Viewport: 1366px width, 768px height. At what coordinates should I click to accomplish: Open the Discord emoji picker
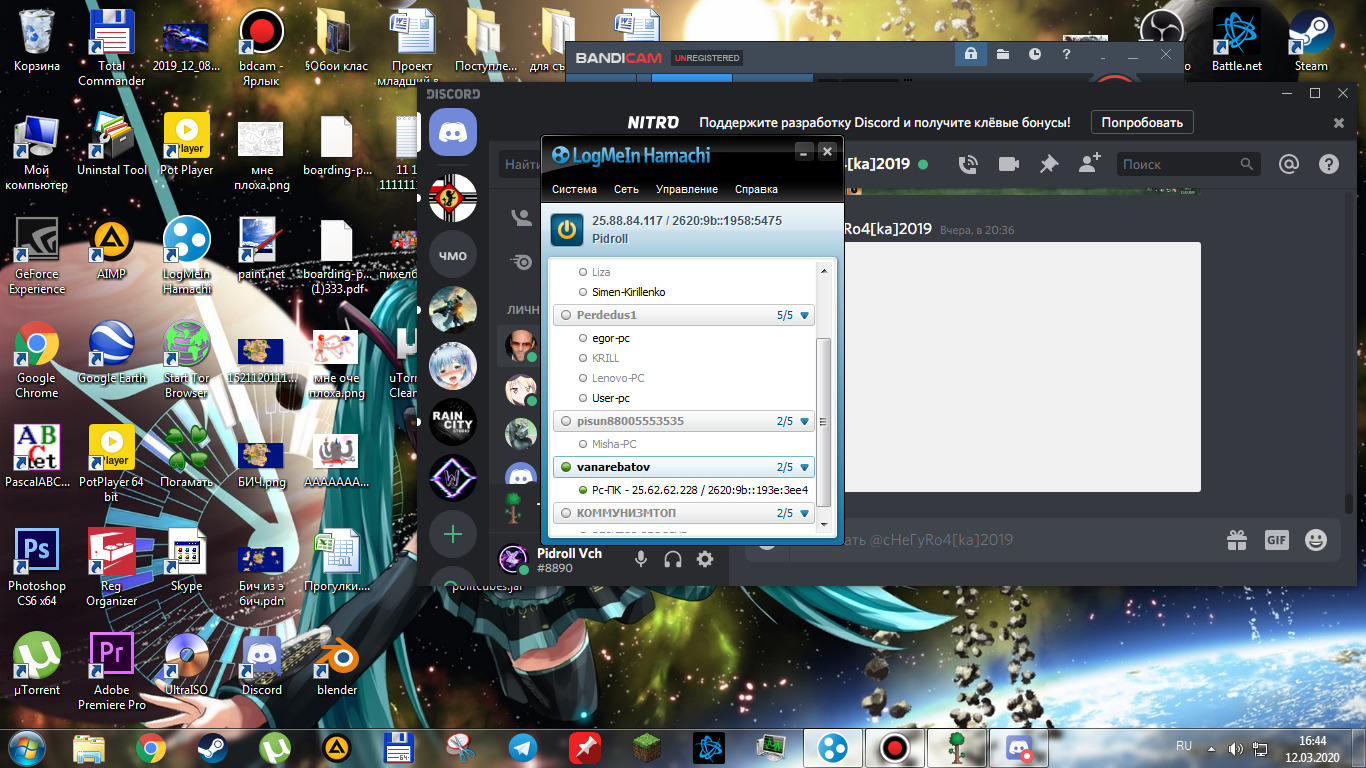click(x=1316, y=540)
